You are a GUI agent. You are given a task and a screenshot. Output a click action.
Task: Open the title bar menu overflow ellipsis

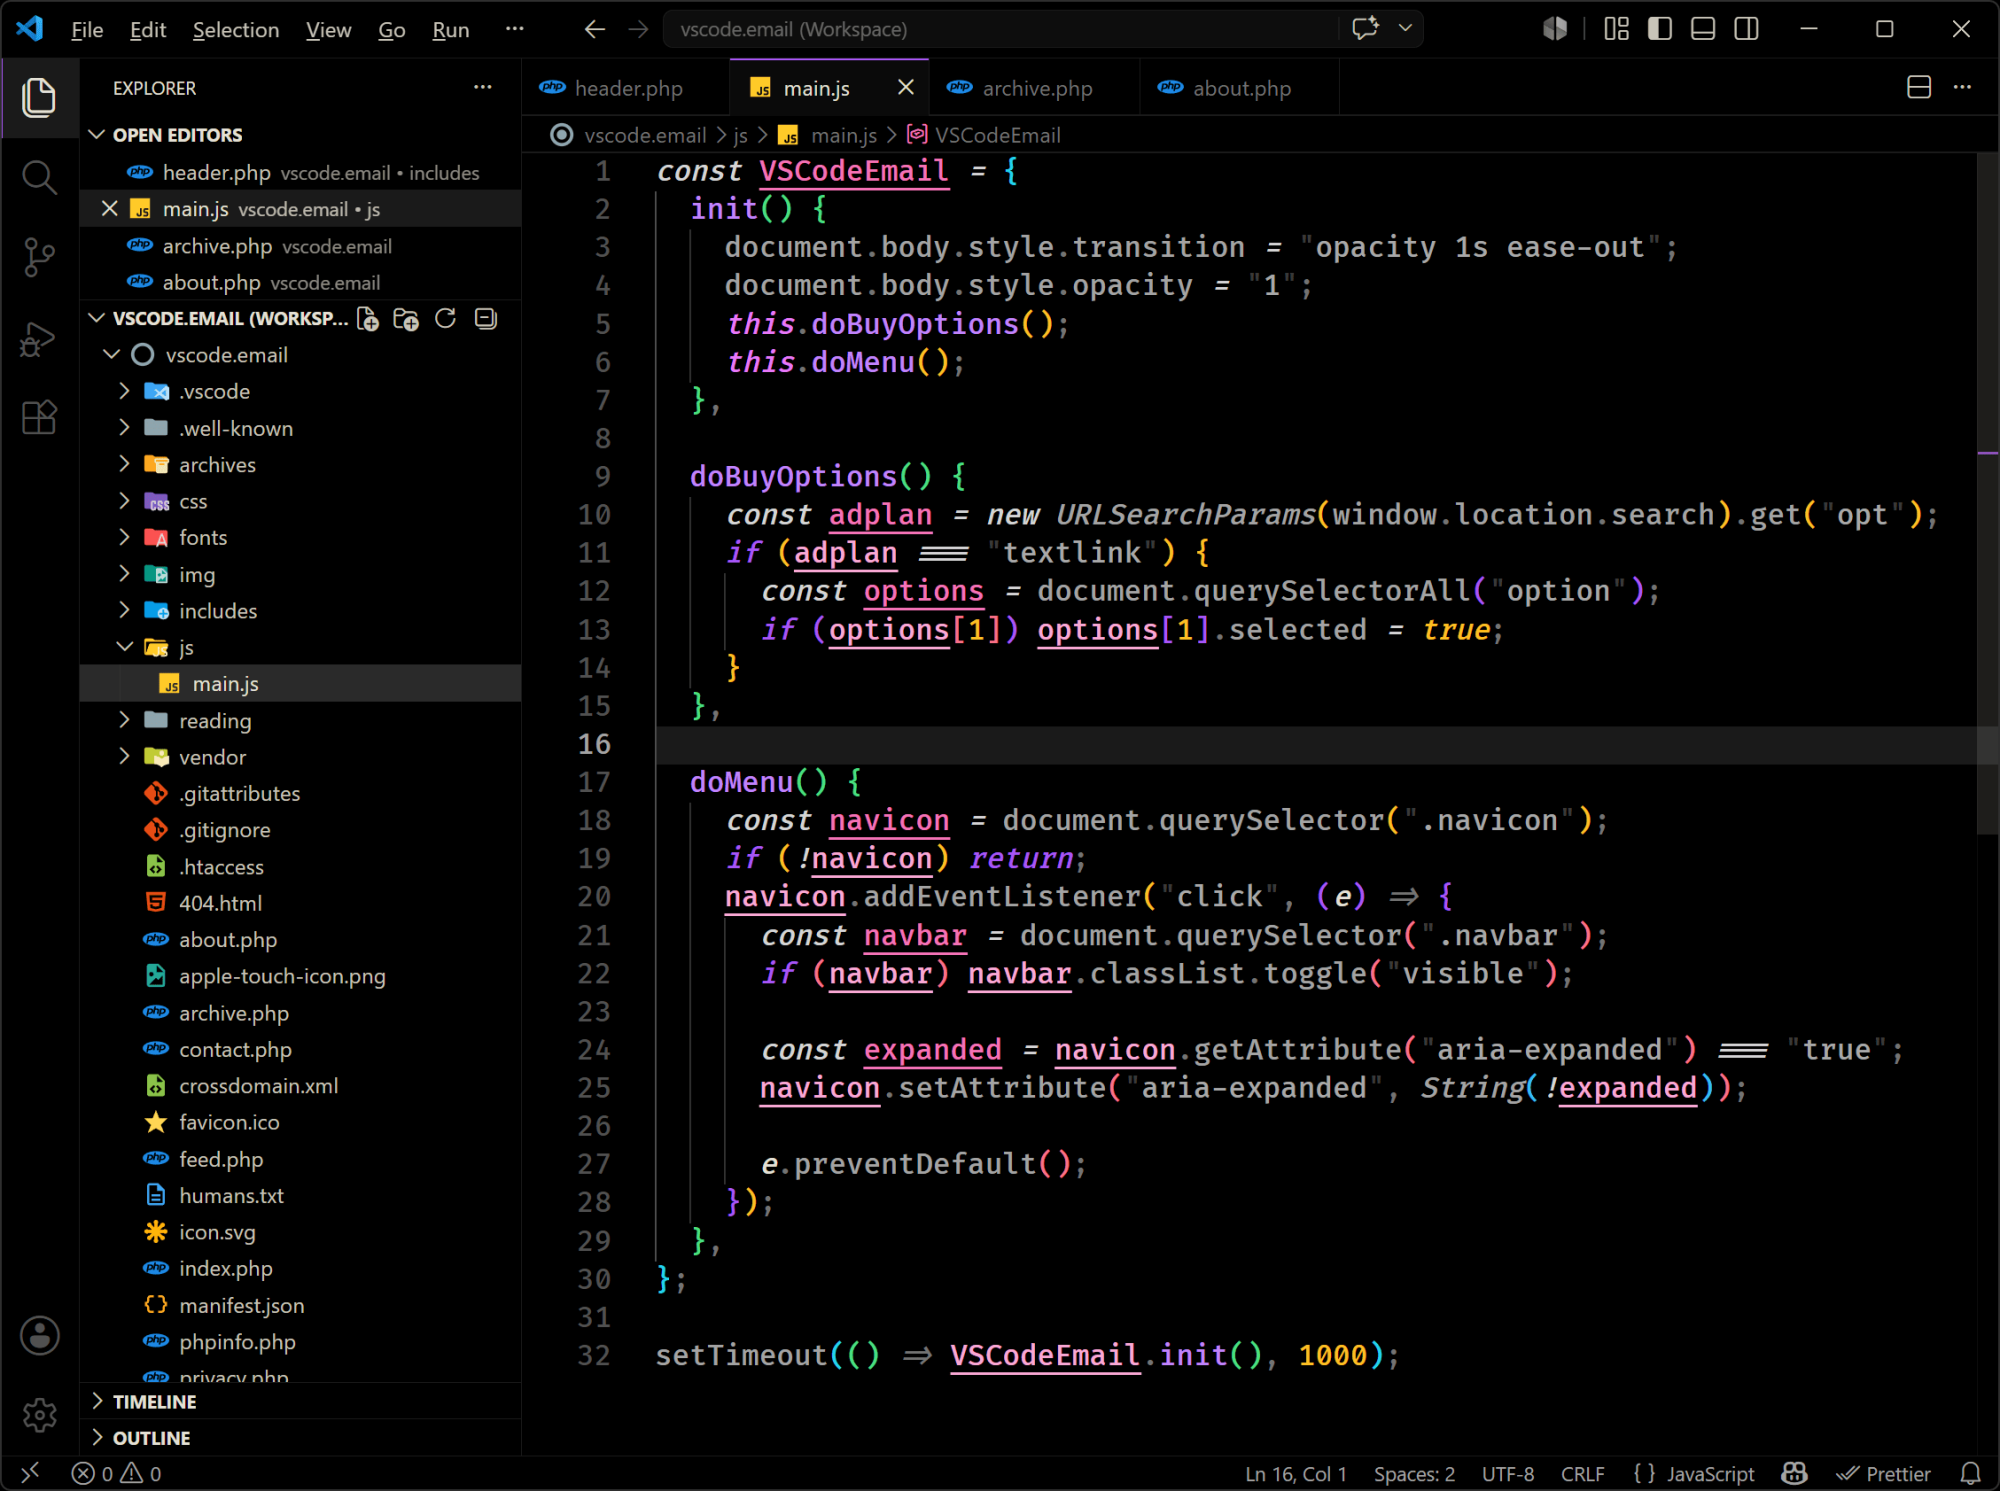(515, 29)
